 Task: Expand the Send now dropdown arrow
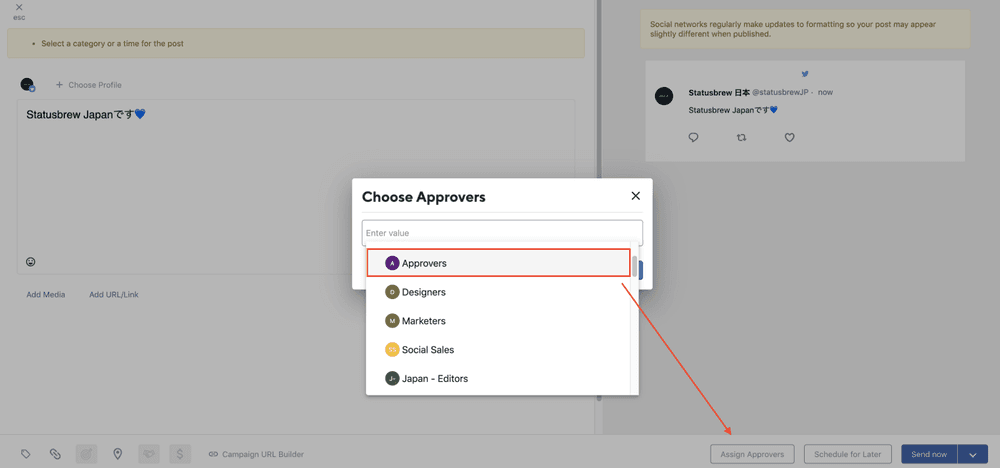973,454
